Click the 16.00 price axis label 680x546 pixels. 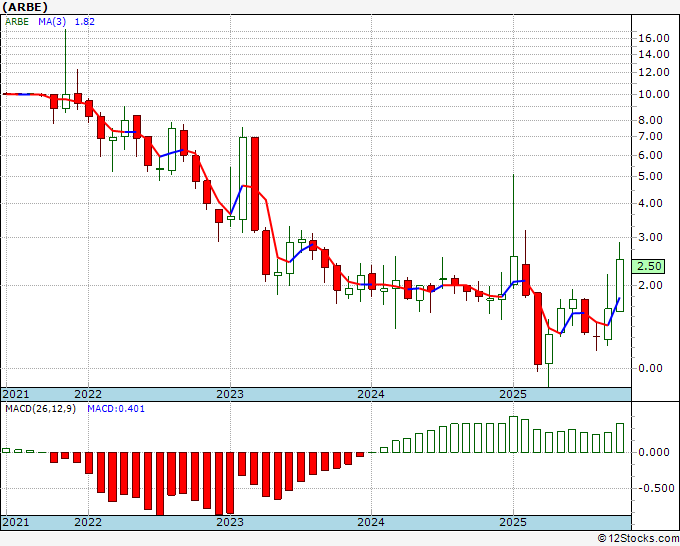[654, 38]
